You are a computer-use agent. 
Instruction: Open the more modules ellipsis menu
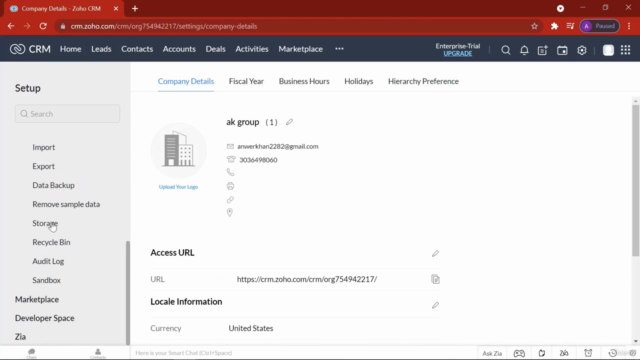coord(339,49)
